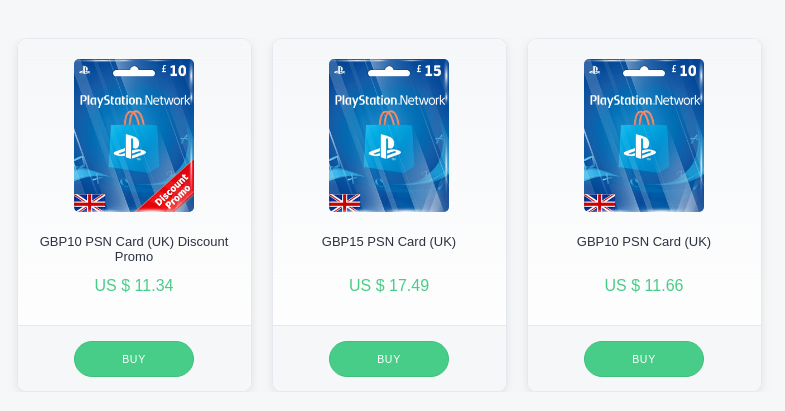Click the £10 label on the rightmost card image
785x411 pixels.
(x=684, y=71)
